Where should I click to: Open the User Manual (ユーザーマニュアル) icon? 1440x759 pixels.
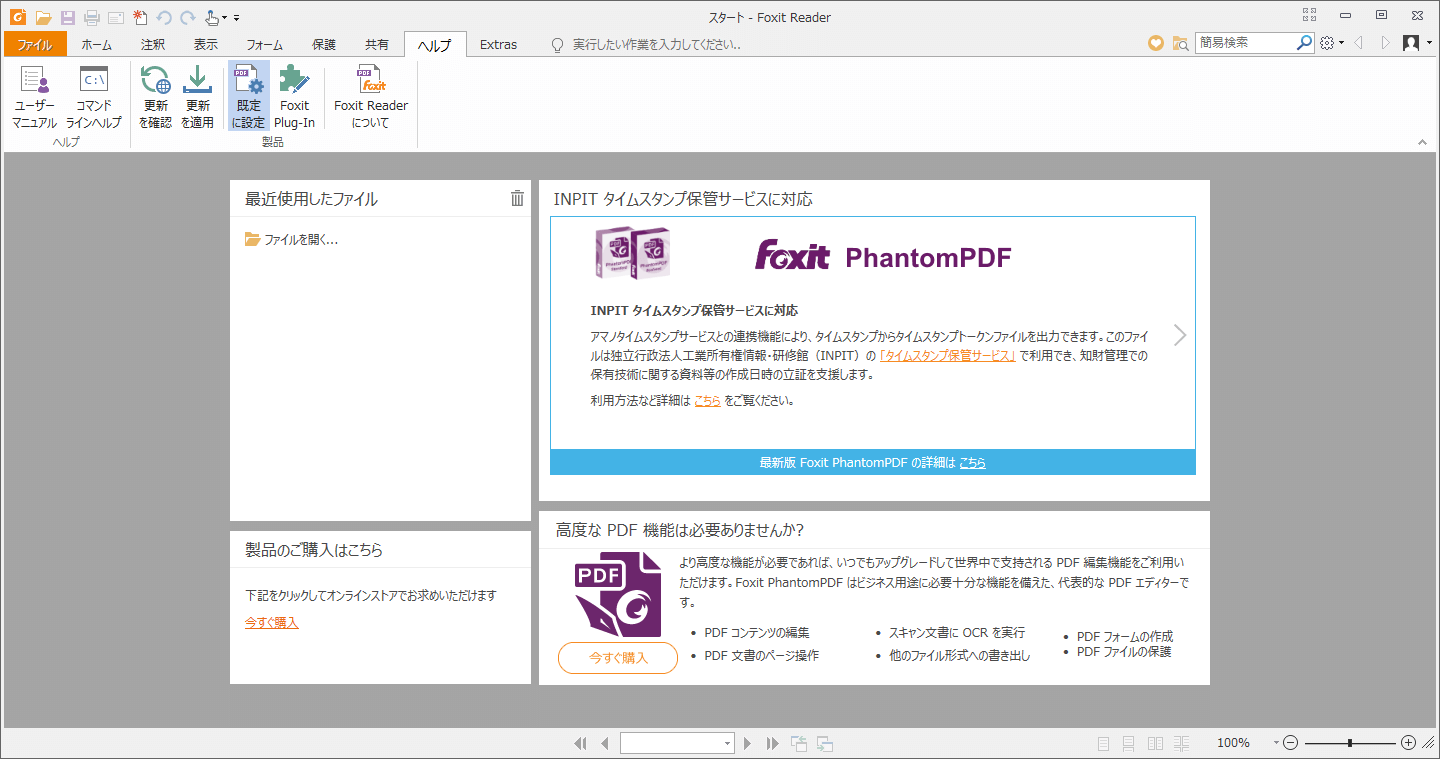34,98
